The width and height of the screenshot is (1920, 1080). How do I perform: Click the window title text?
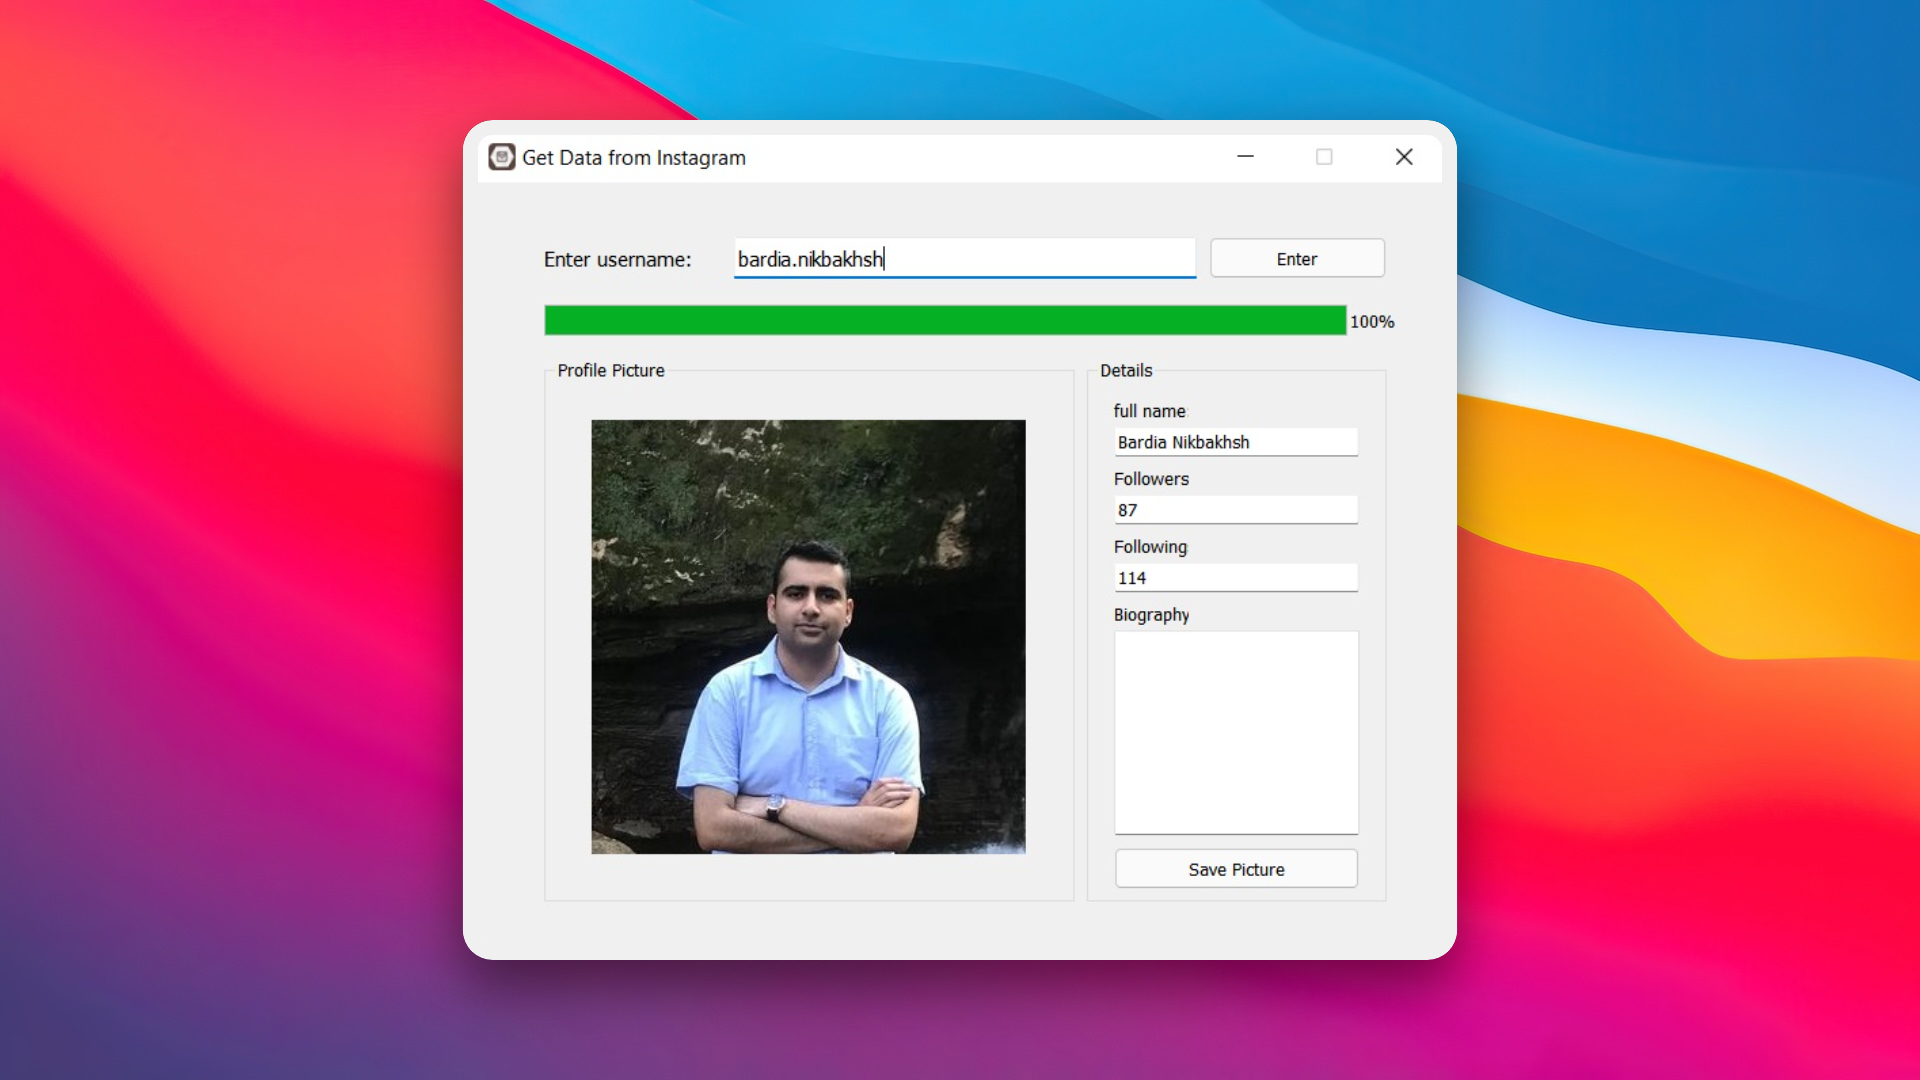tap(634, 158)
